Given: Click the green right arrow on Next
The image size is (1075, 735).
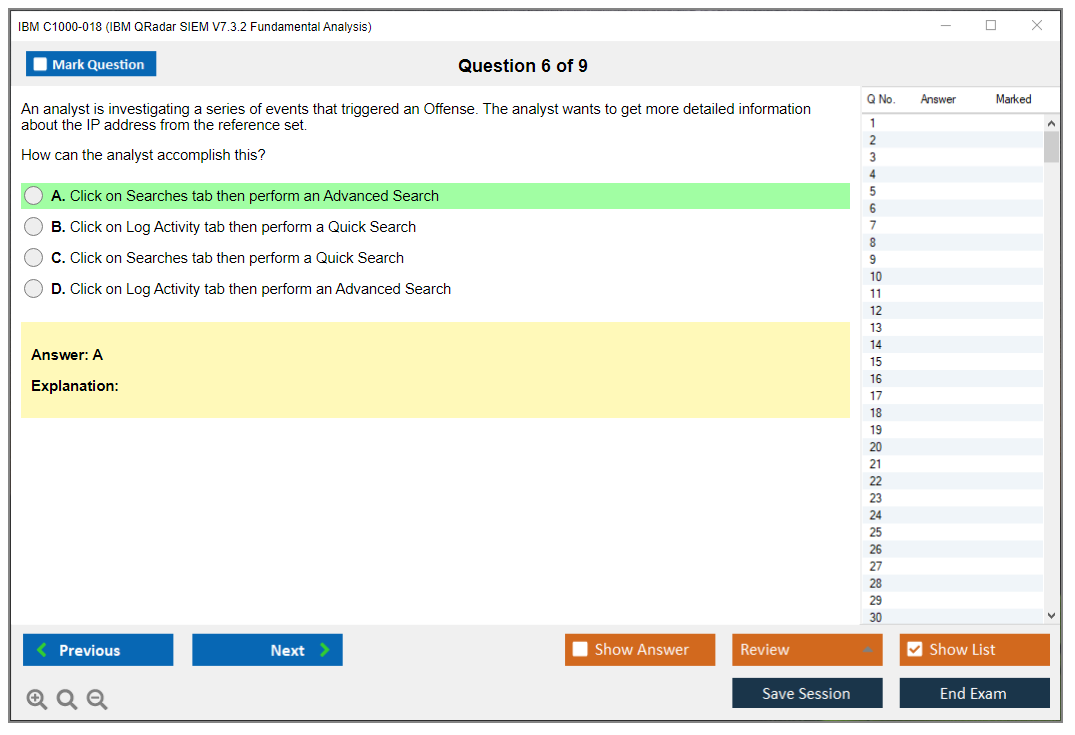Looking at the screenshot, I should (325, 650).
